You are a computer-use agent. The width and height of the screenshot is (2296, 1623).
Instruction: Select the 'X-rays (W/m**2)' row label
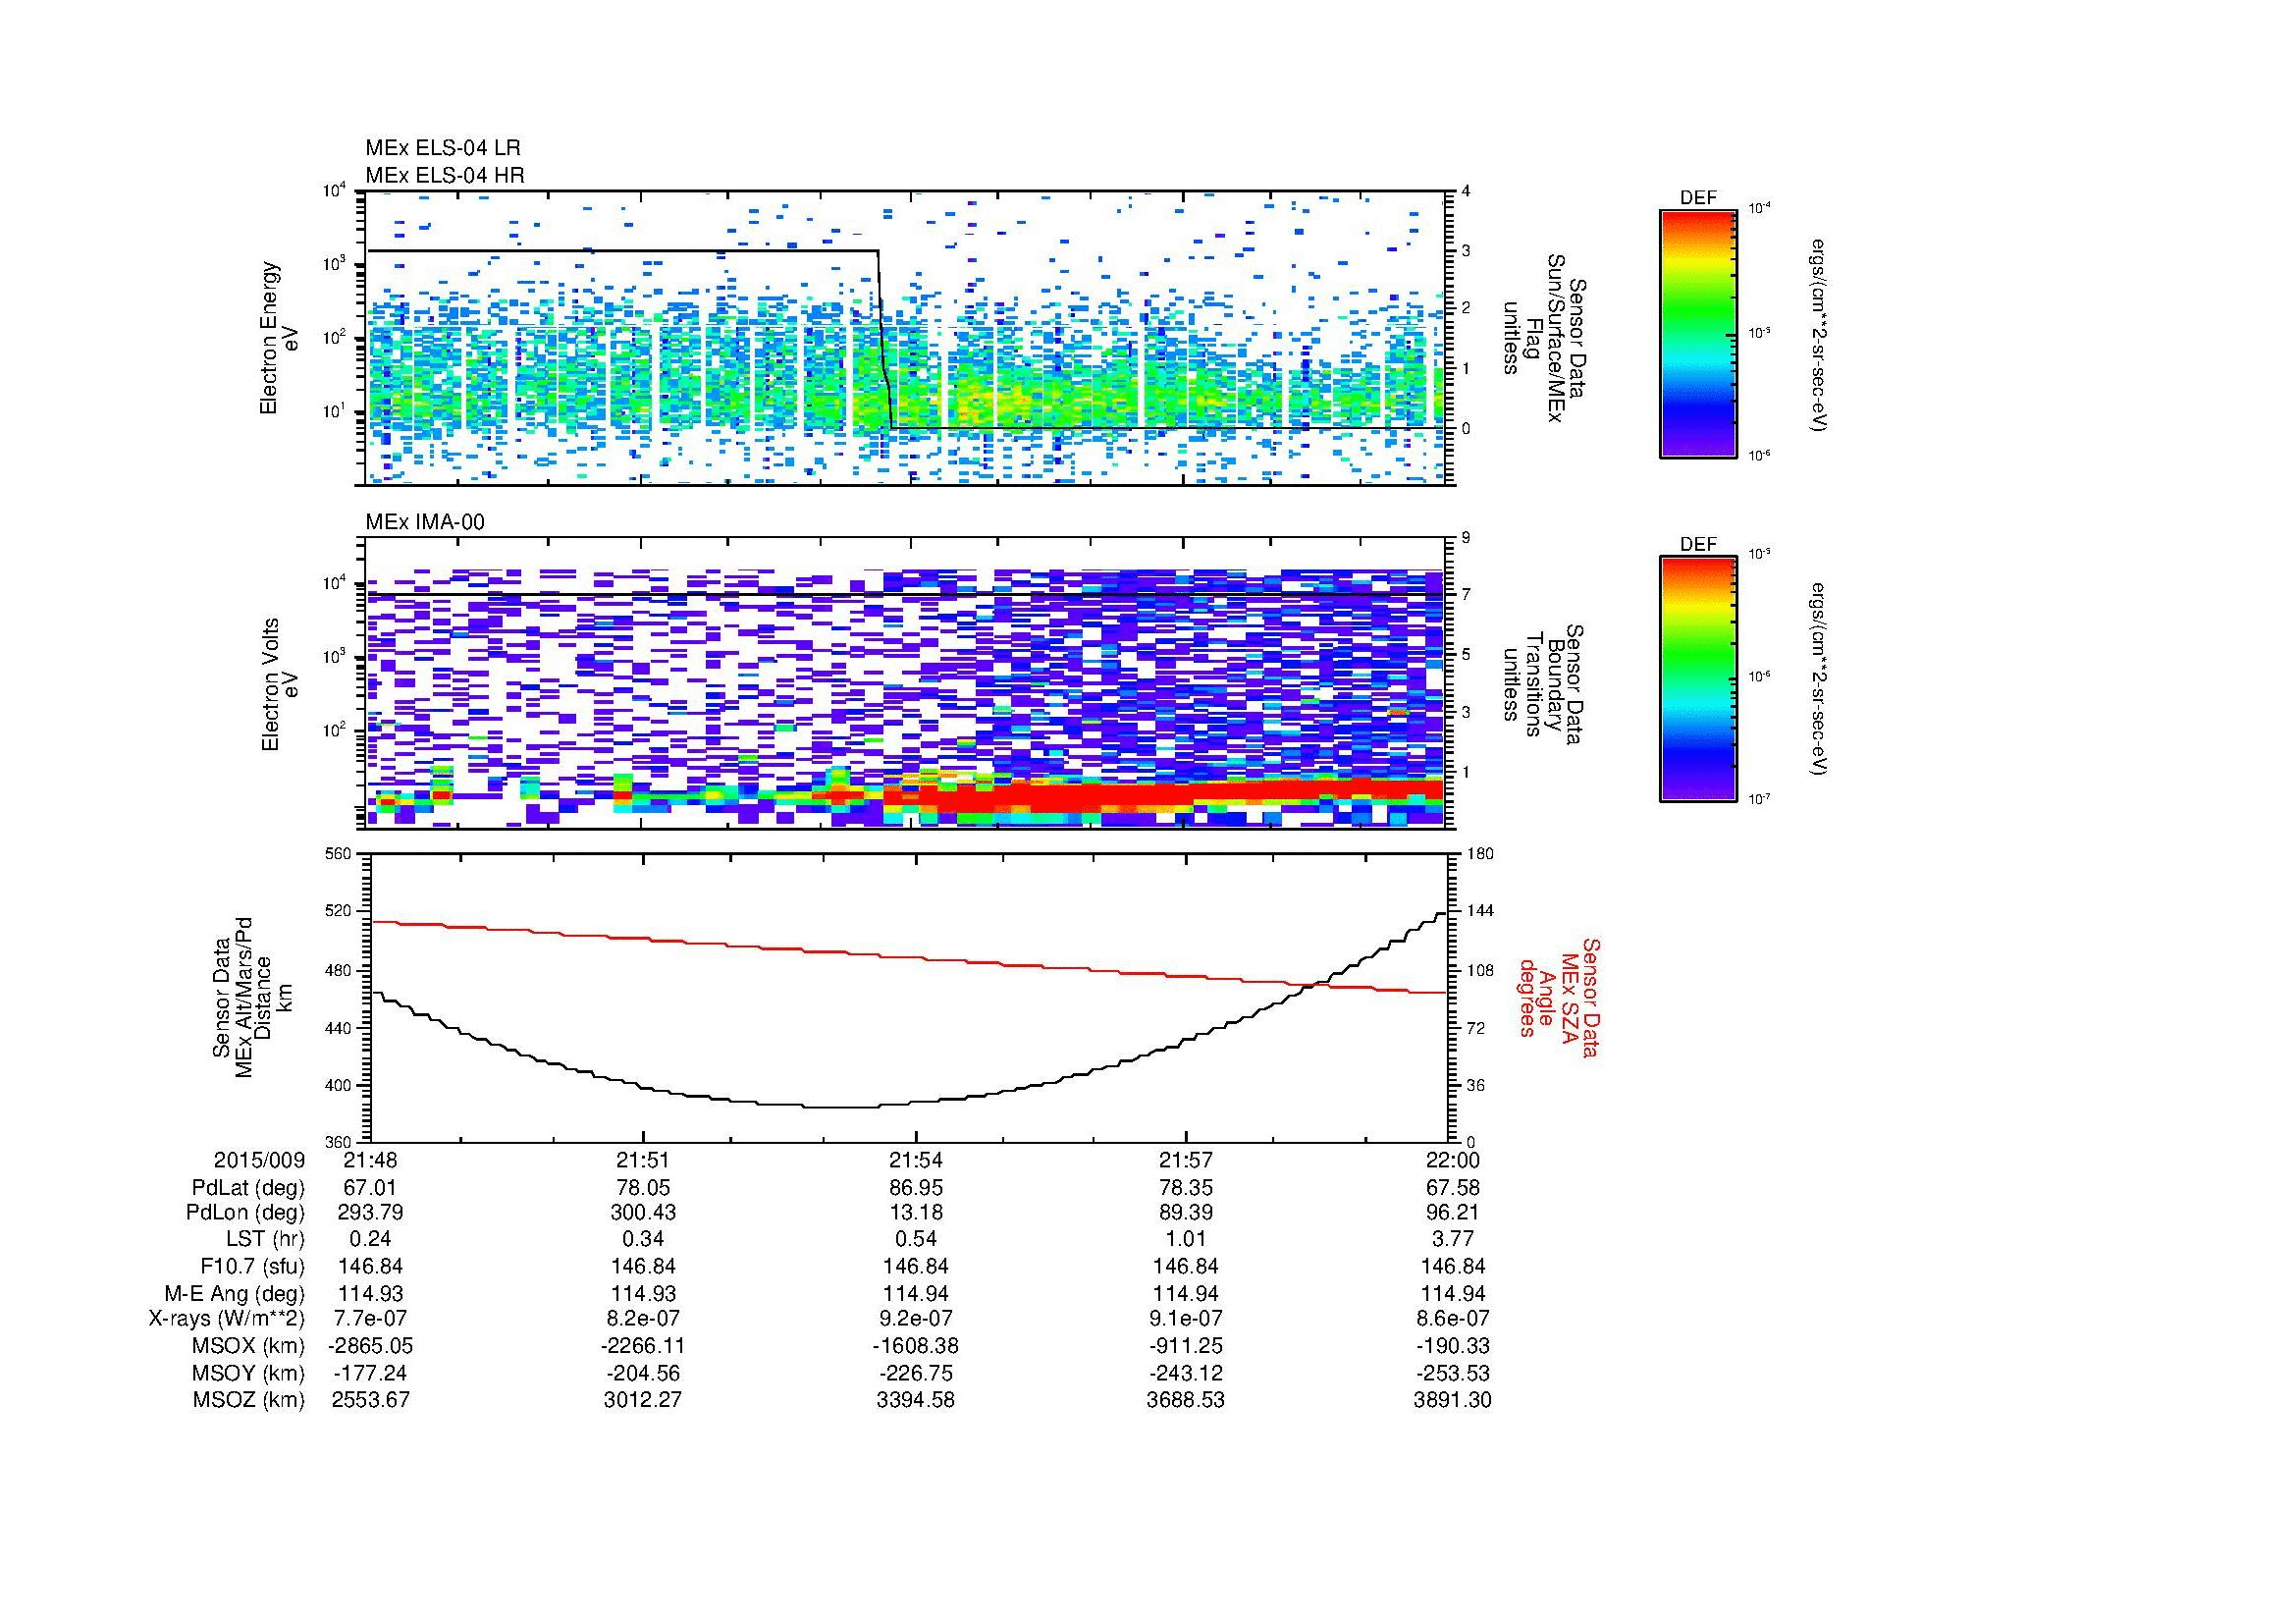[227, 1319]
